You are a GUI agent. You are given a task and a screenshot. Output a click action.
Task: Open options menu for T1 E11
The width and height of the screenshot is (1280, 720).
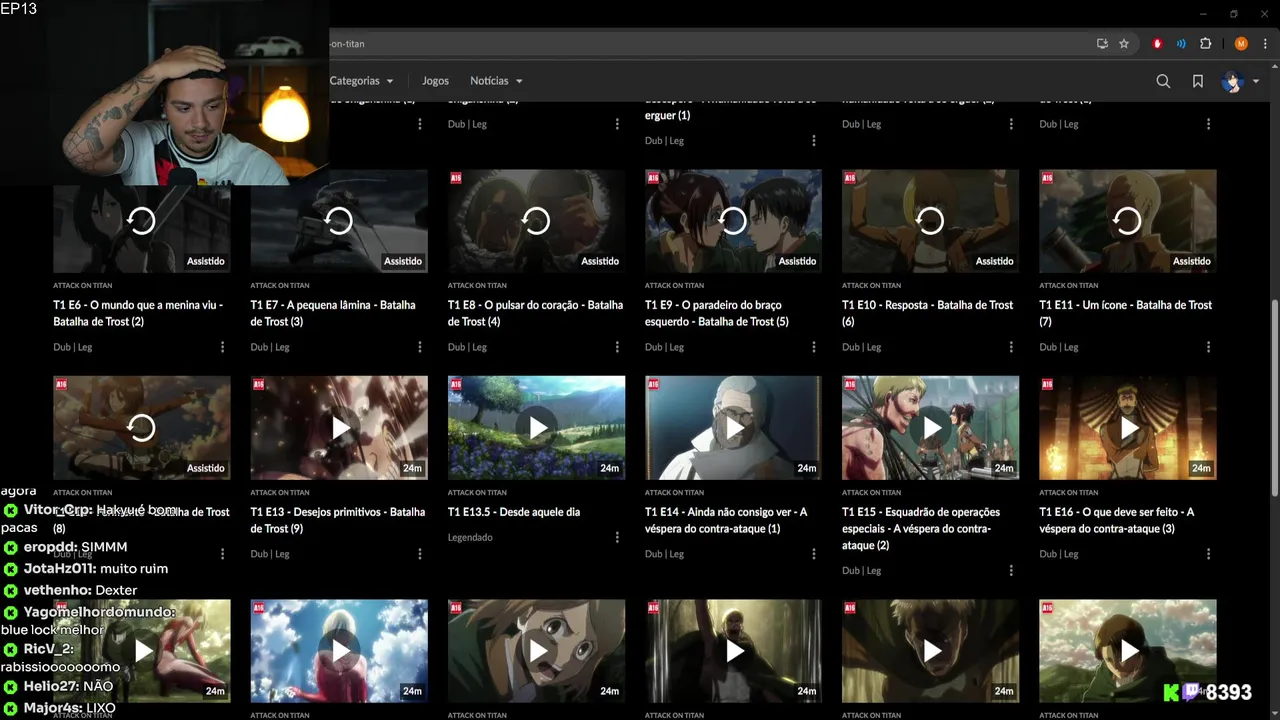pos(1208,347)
